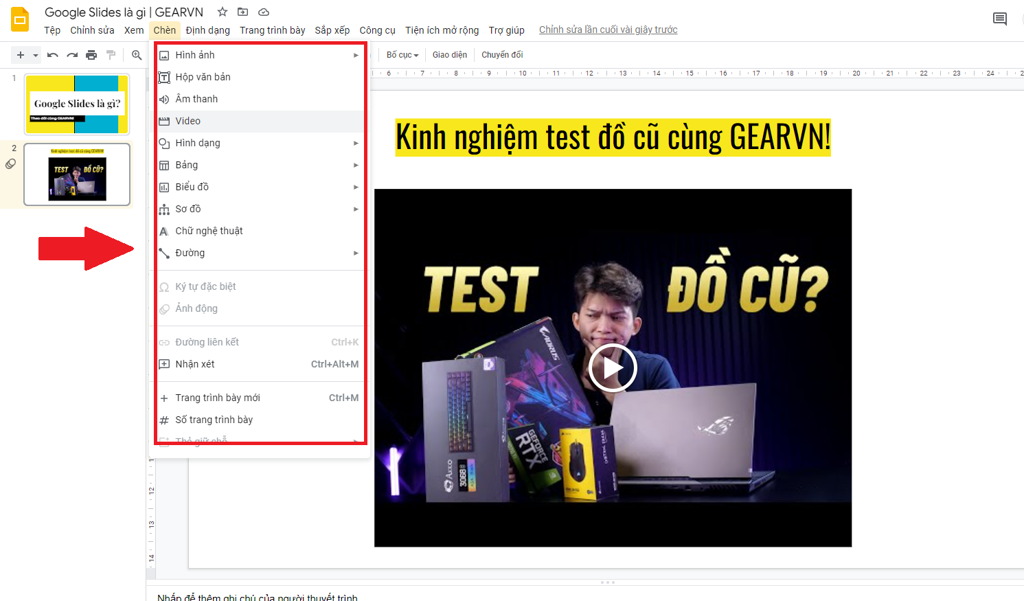Select Sơ đồ menu entry
1024x601 pixels.
pyautogui.click(x=260, y=209)
